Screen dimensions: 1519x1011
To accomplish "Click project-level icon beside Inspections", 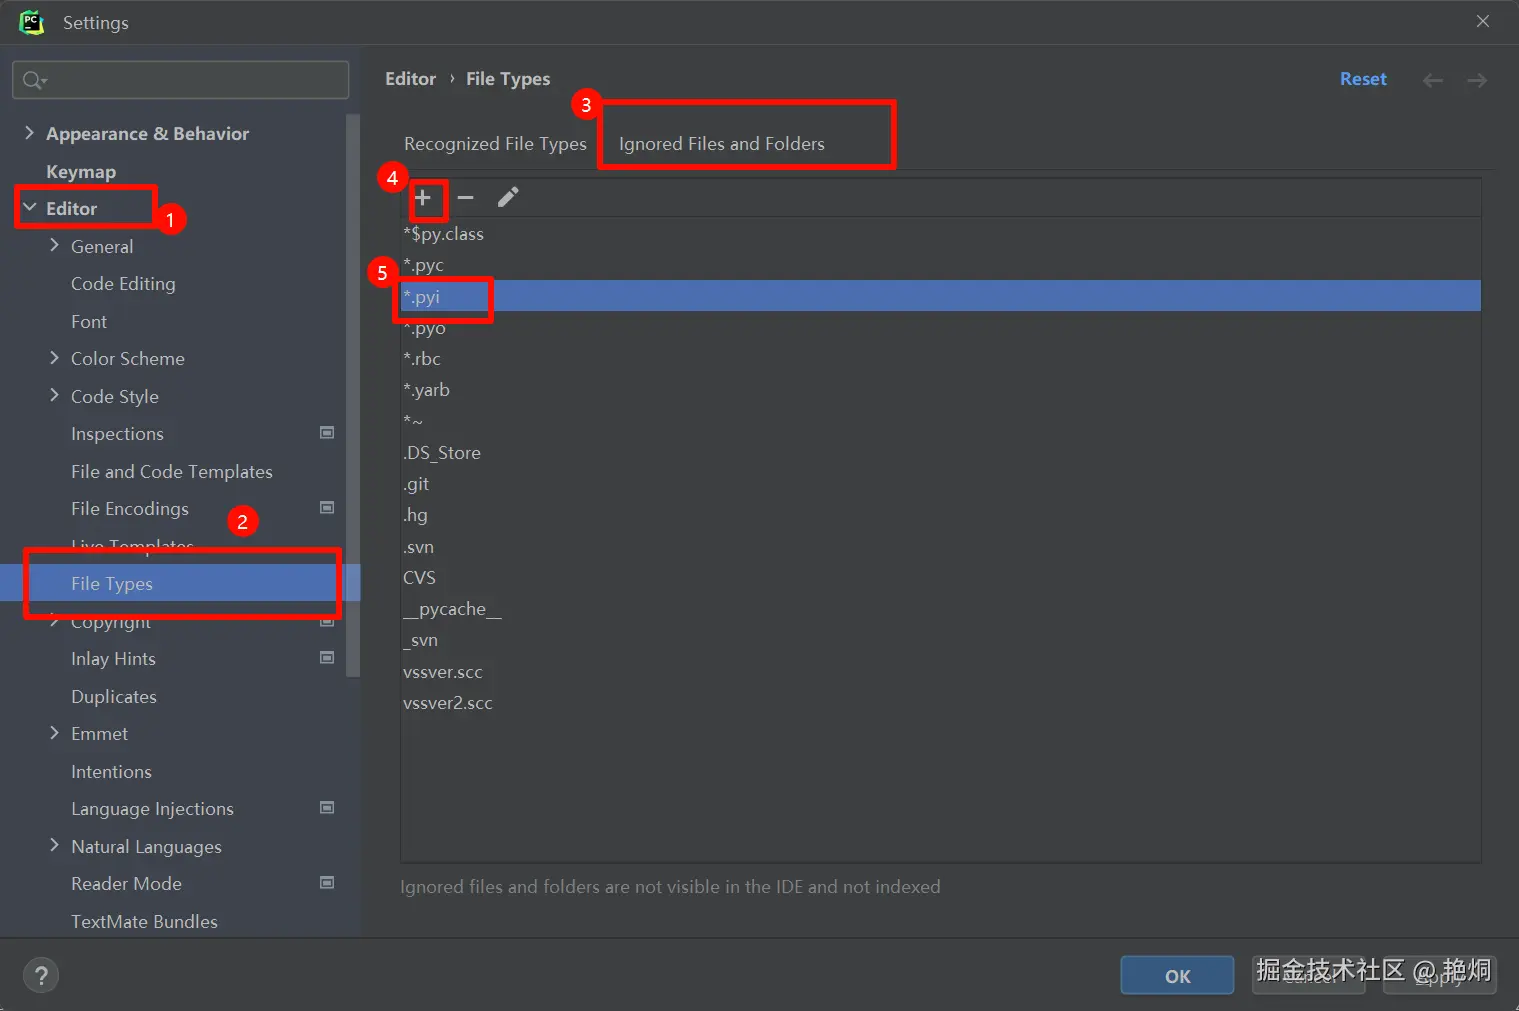I will coord(327,433).
